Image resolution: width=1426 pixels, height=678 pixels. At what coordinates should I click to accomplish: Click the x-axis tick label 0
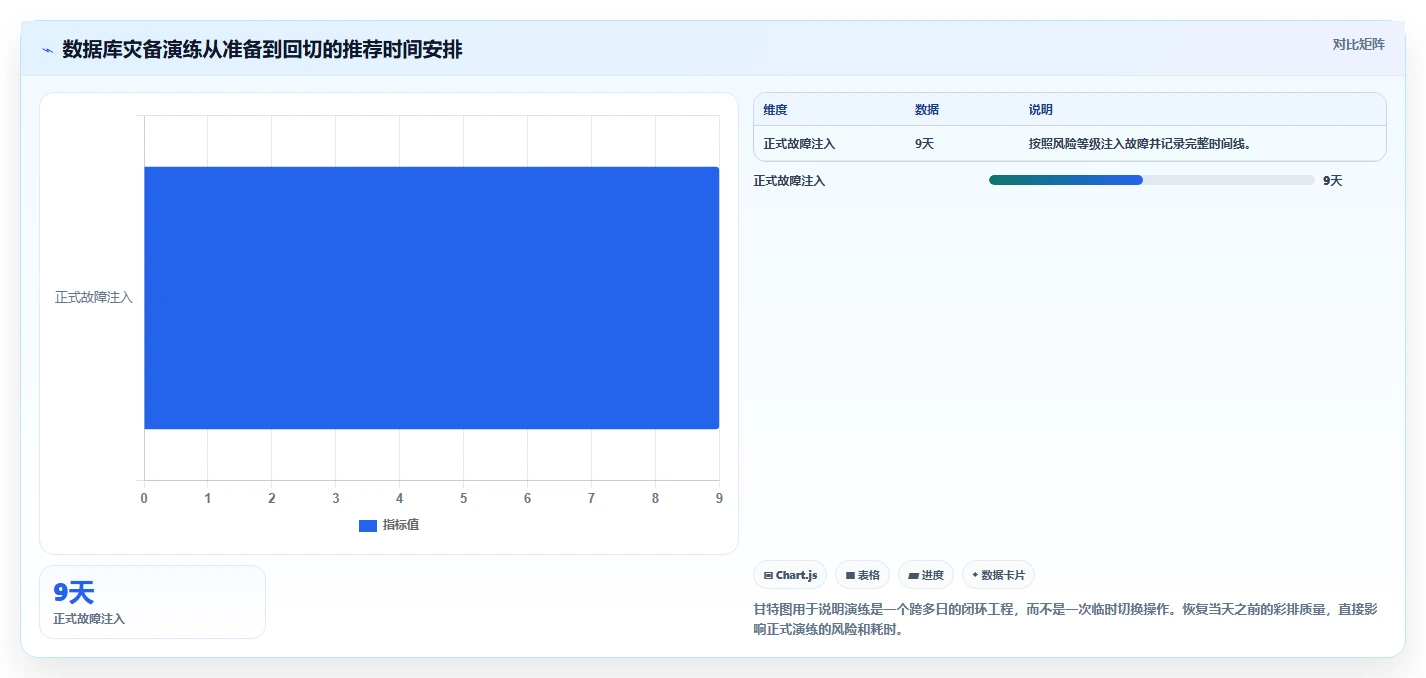(144, 498)
